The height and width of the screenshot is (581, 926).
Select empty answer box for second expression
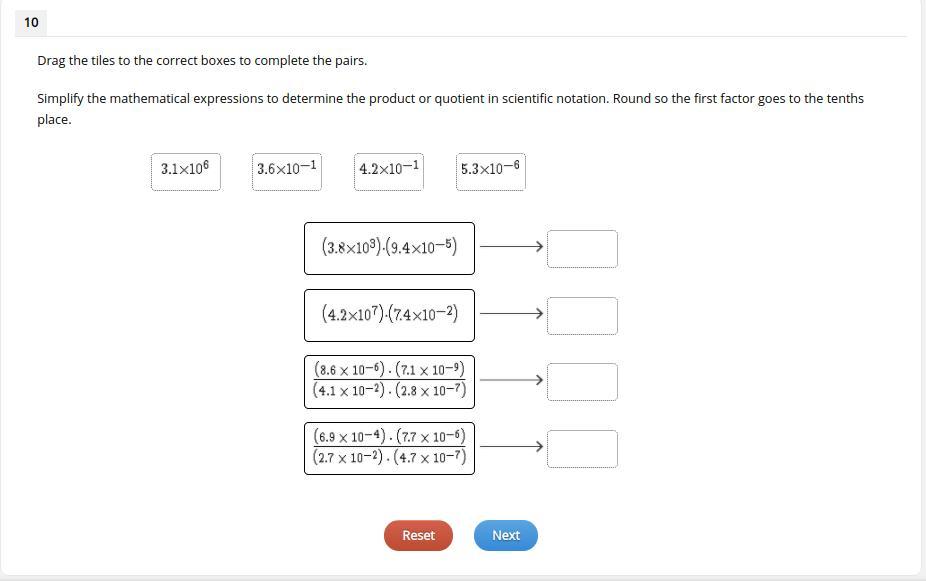tap(582, 315)
